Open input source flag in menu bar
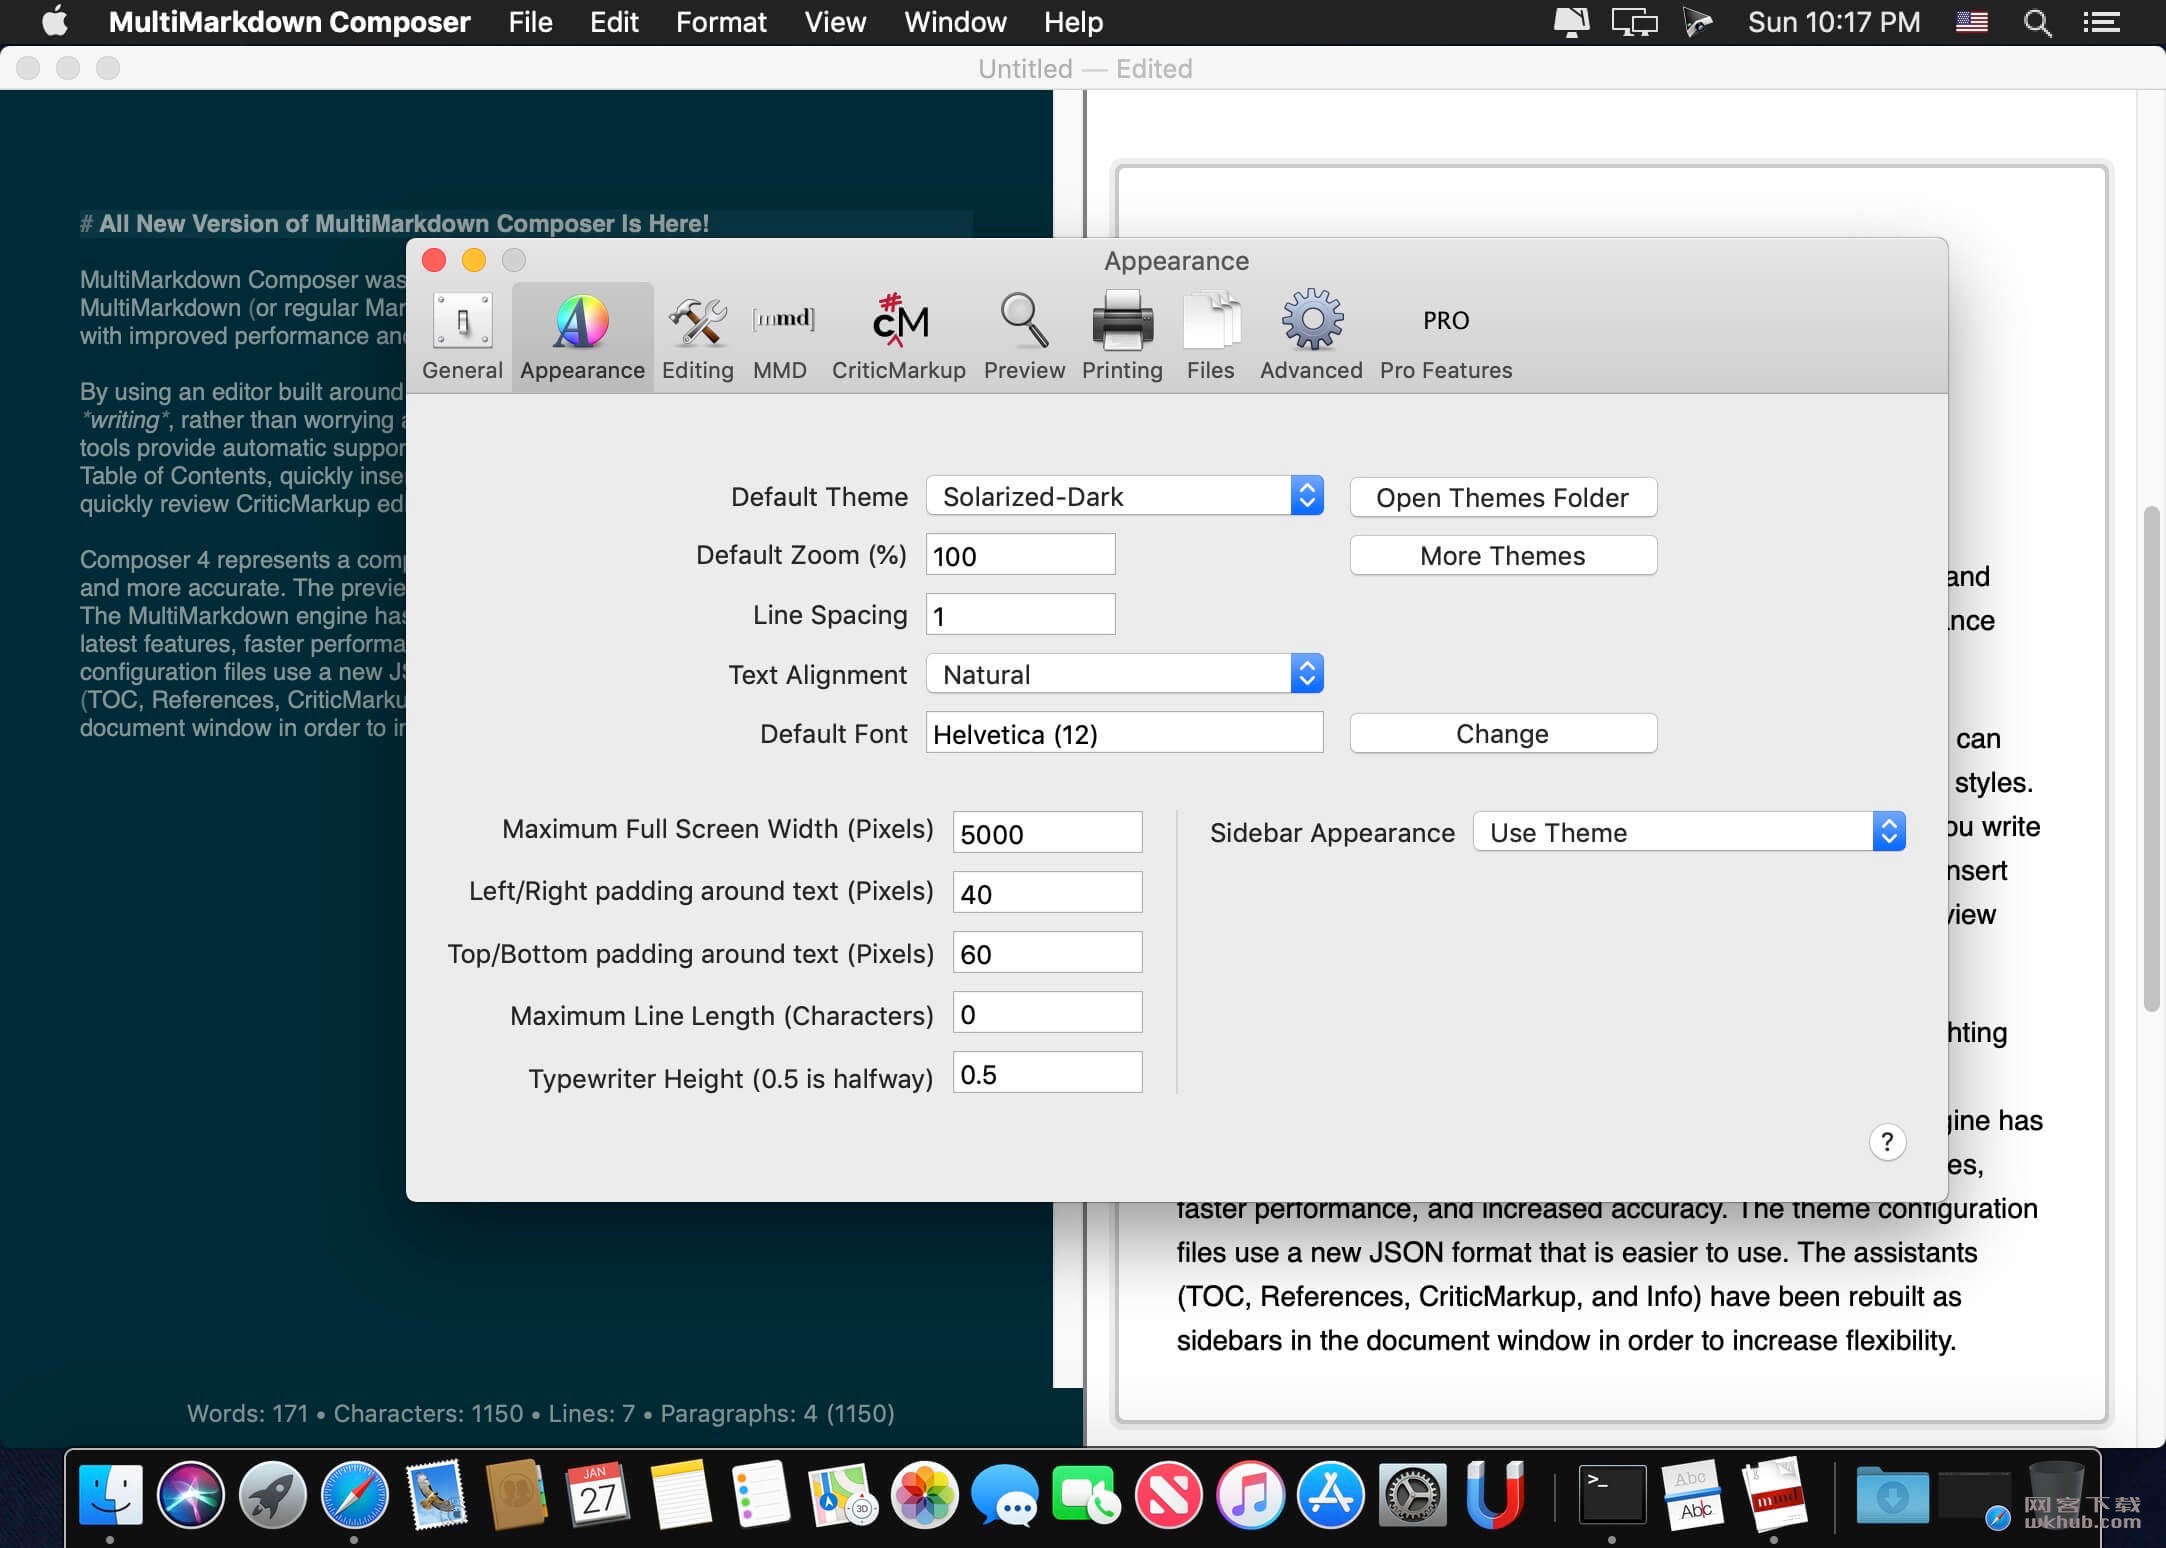 point(1971,22)
